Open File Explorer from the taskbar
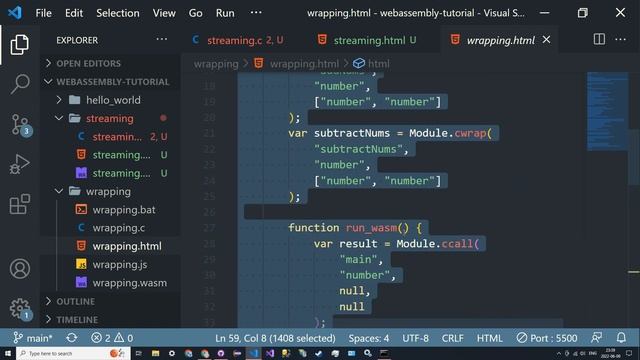Screen dimensions: 640x360 pyautogui.click(x=155, y=353)
